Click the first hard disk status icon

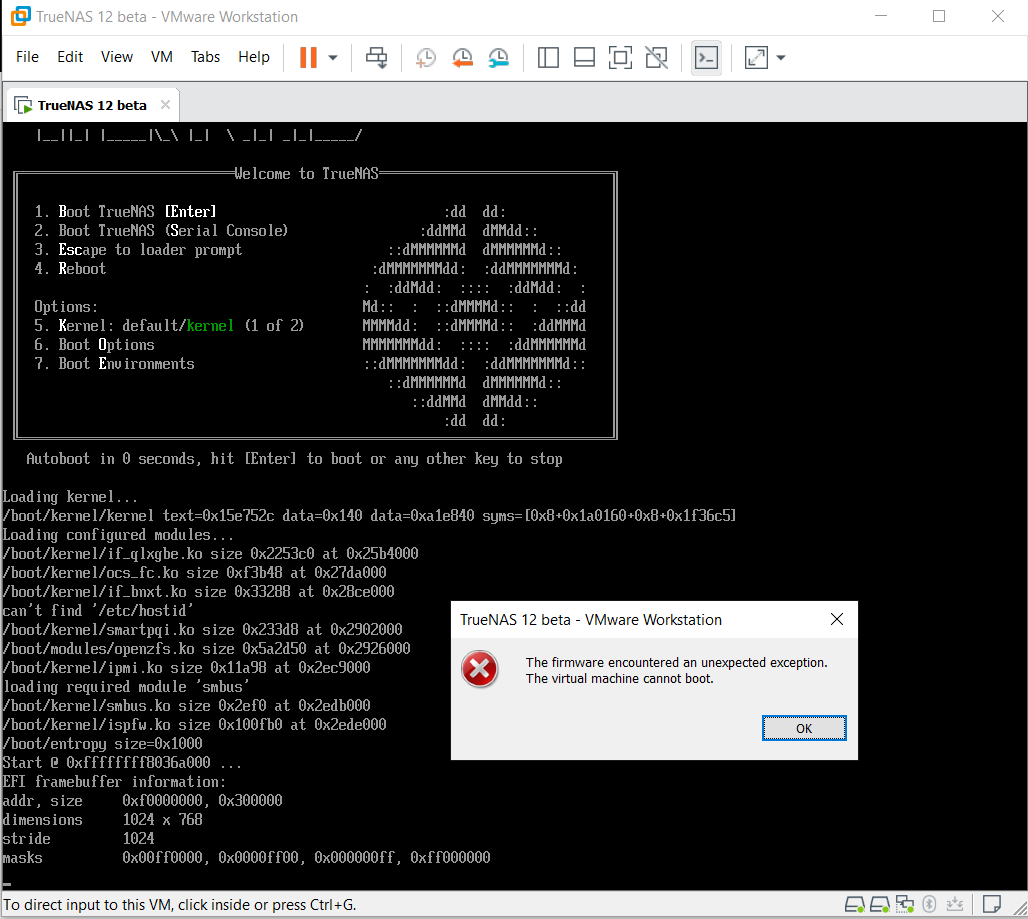click(854, 905)
